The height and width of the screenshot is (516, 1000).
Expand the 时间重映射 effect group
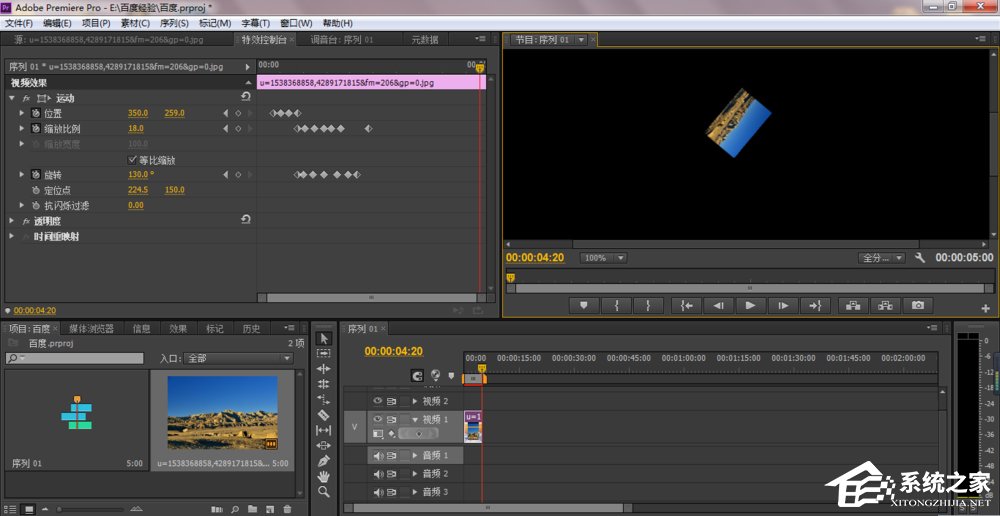pyautogui.click(x=11, y=236)
